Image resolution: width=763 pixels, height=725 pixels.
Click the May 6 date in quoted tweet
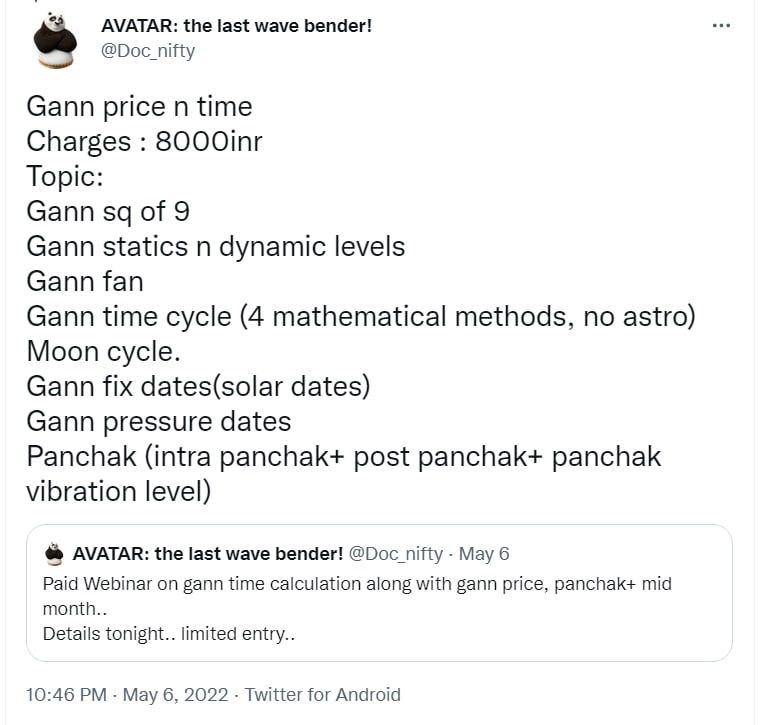pyautogui.click(x=484, y=554)
